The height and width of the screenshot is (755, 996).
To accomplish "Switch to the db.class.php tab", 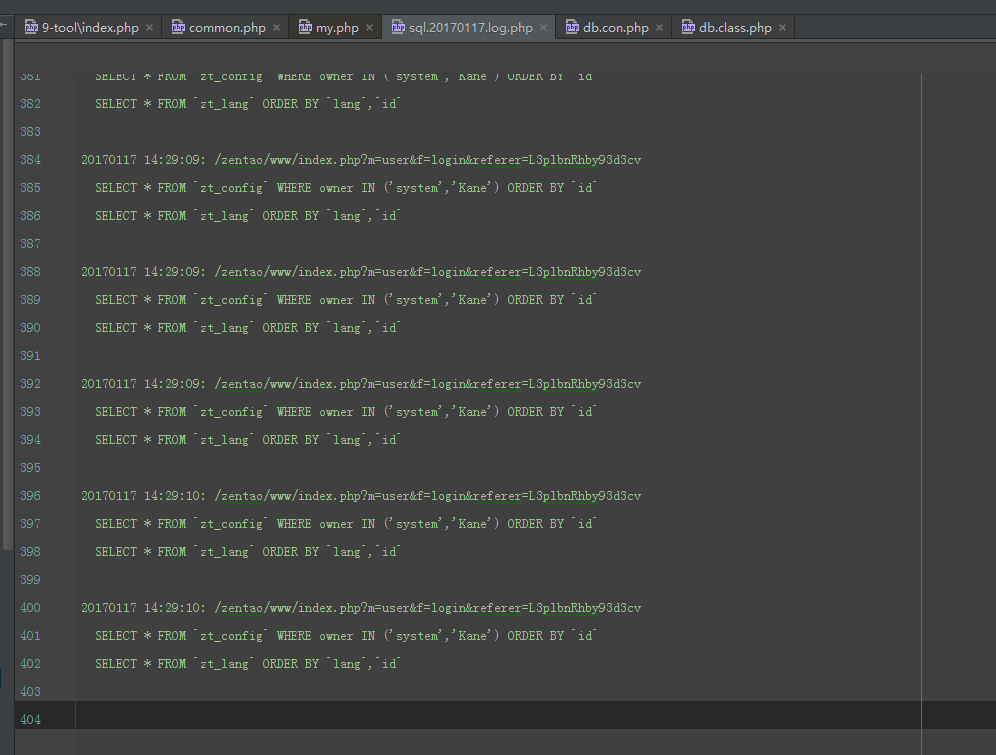I will point(734,28).
